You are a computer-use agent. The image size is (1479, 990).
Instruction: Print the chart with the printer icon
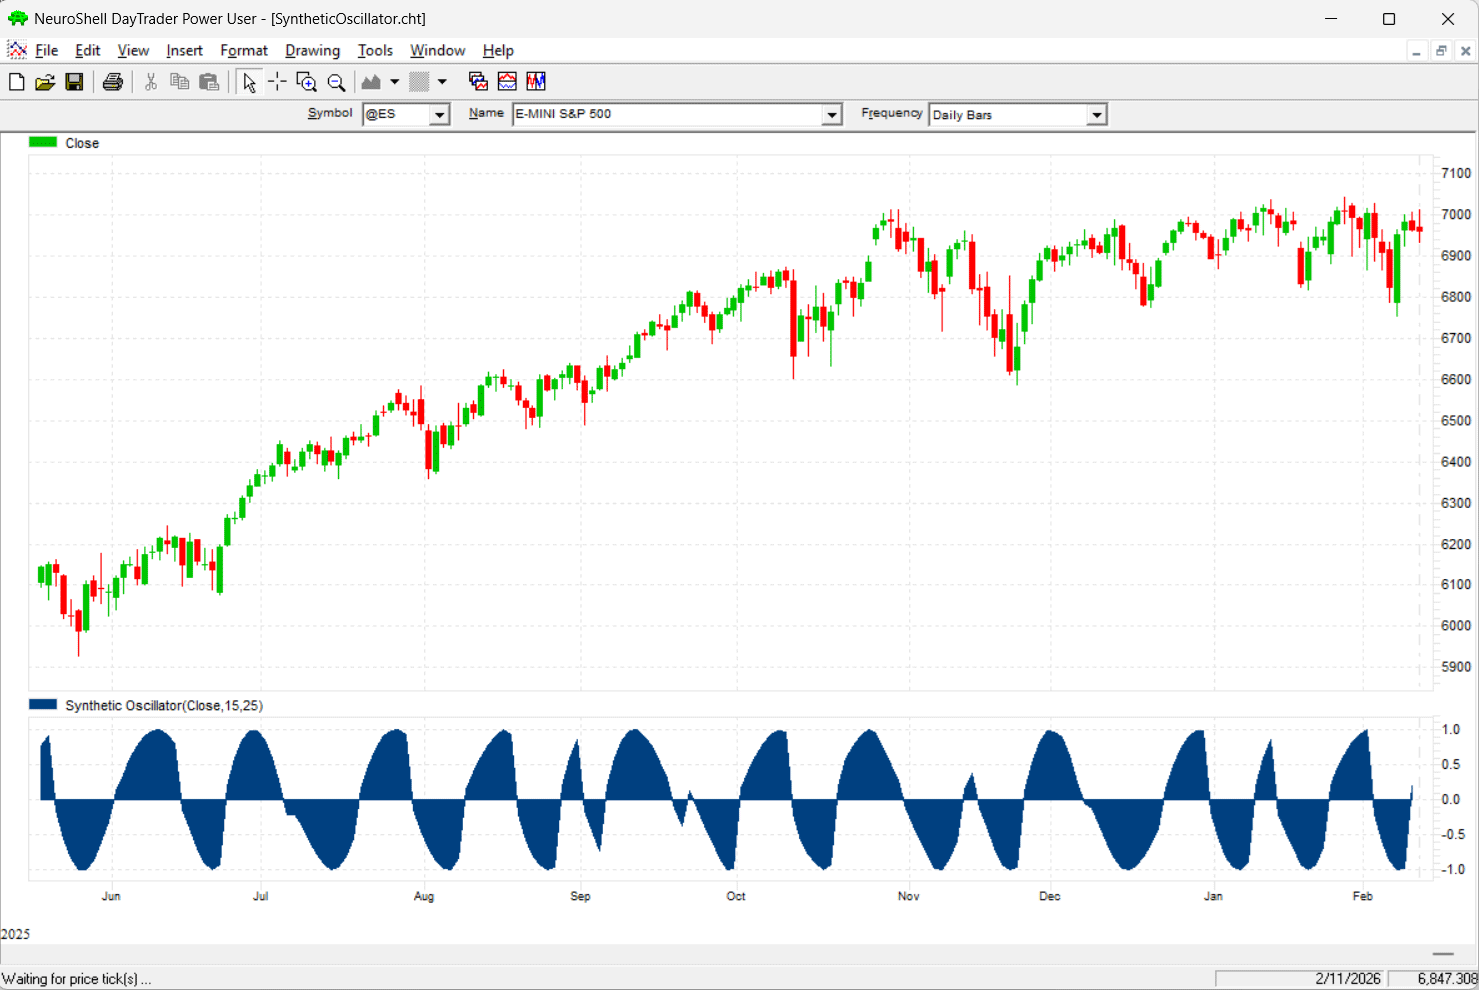113,82
